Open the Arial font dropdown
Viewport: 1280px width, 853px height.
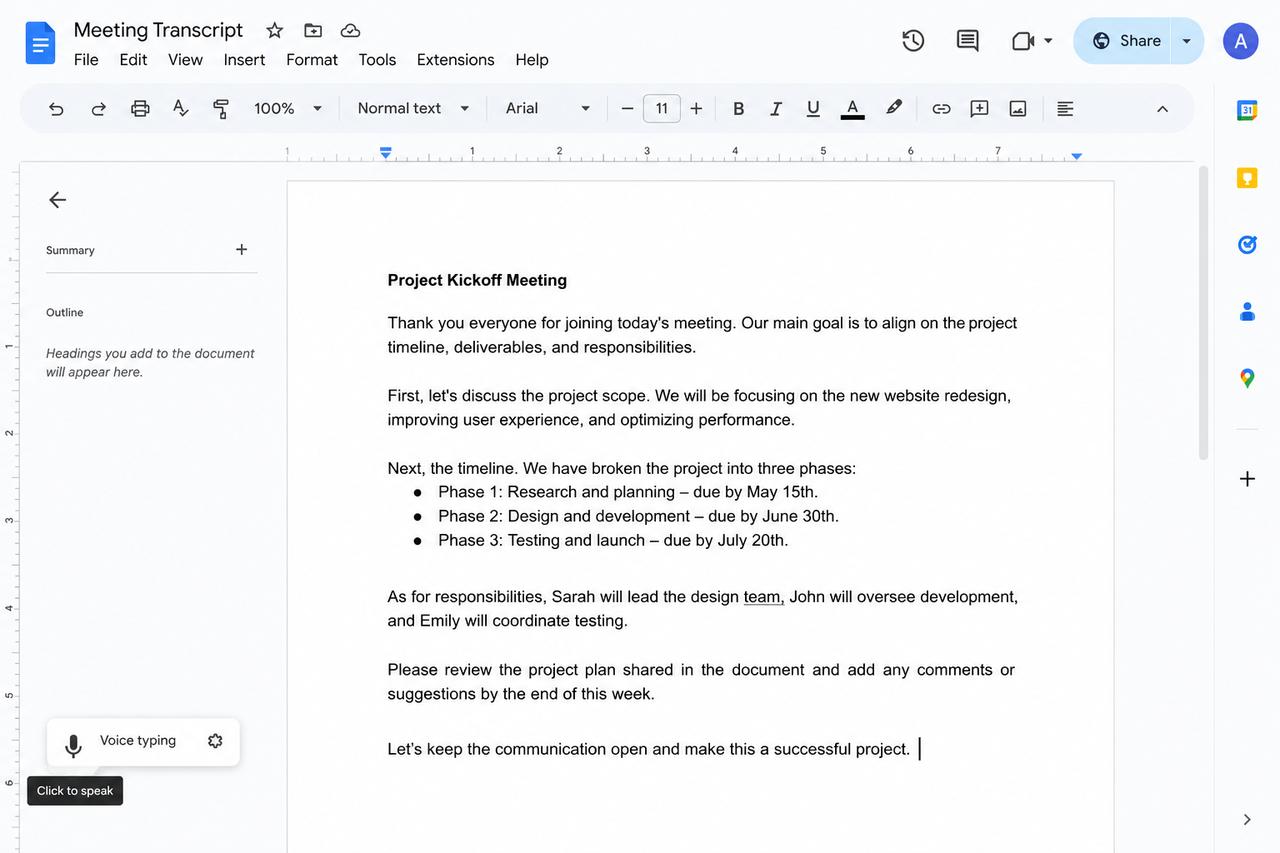click(x=548, y=108)
